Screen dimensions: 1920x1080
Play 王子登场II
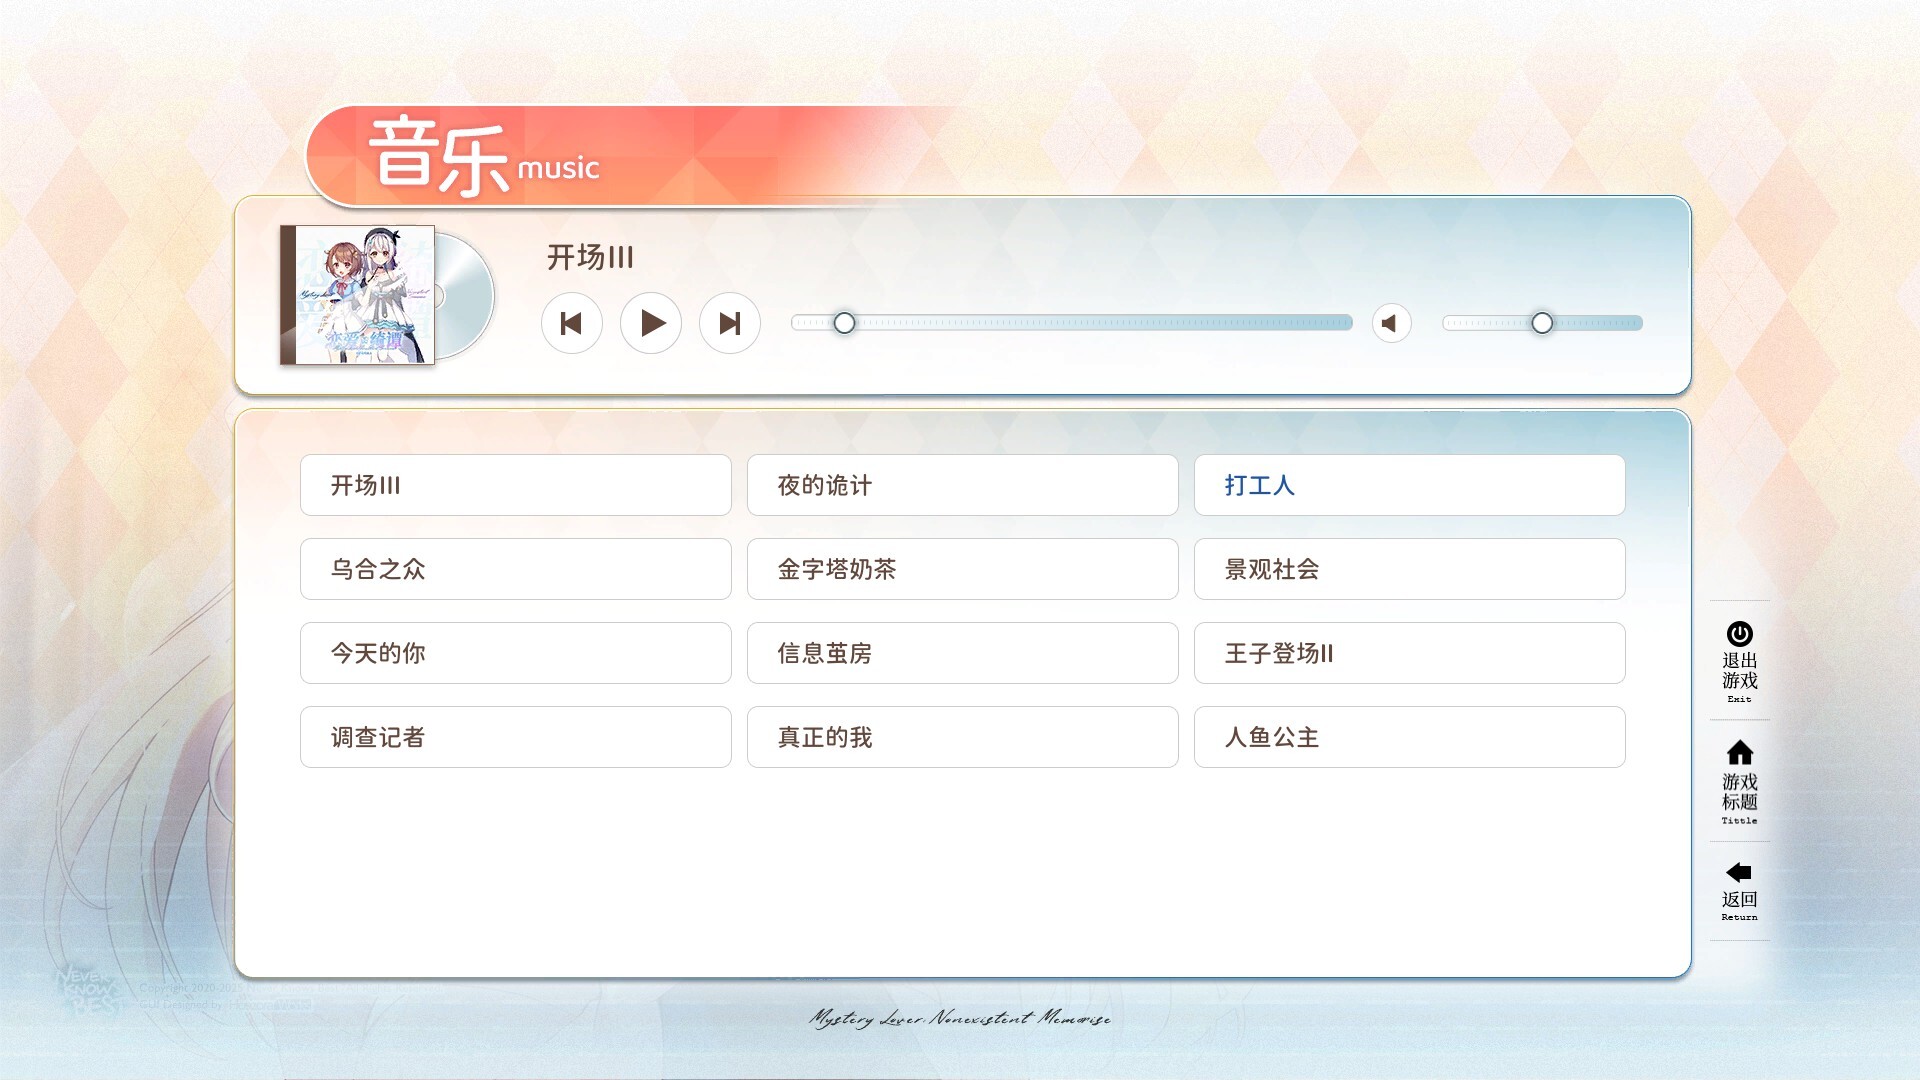coord(1409,653)
